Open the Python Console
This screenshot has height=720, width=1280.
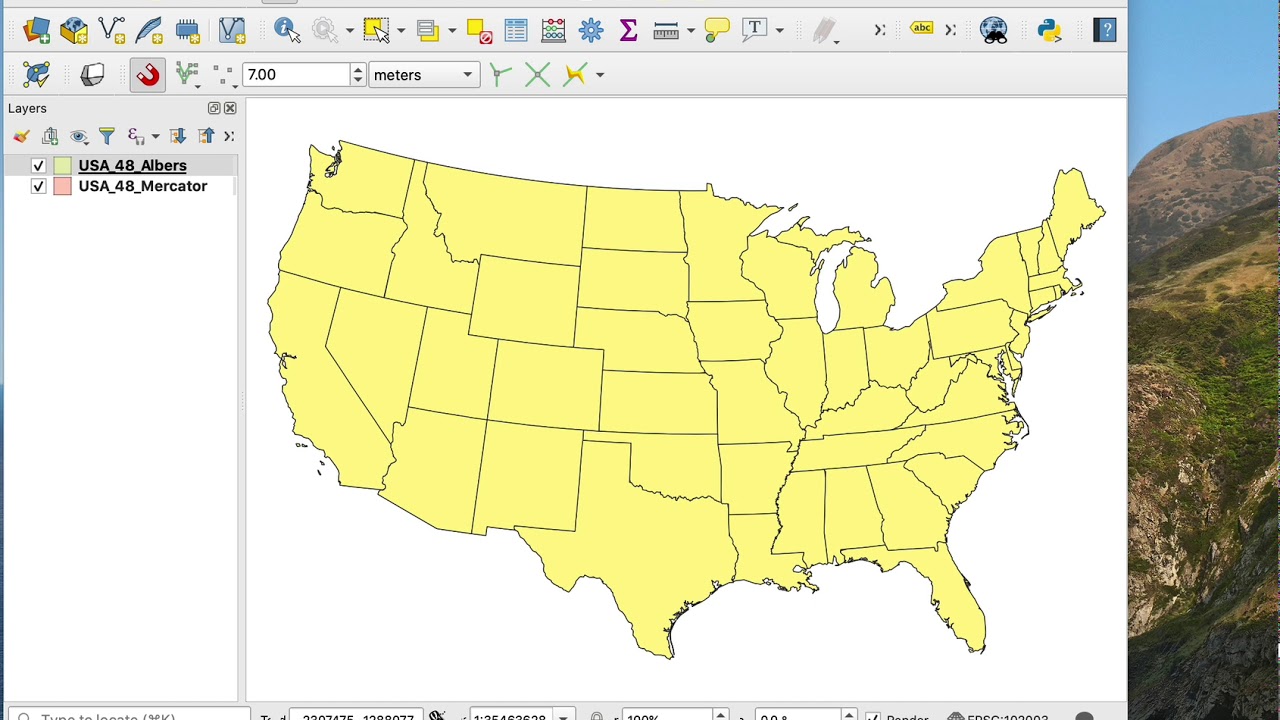pyautogui.click(x=1049, y=30)
